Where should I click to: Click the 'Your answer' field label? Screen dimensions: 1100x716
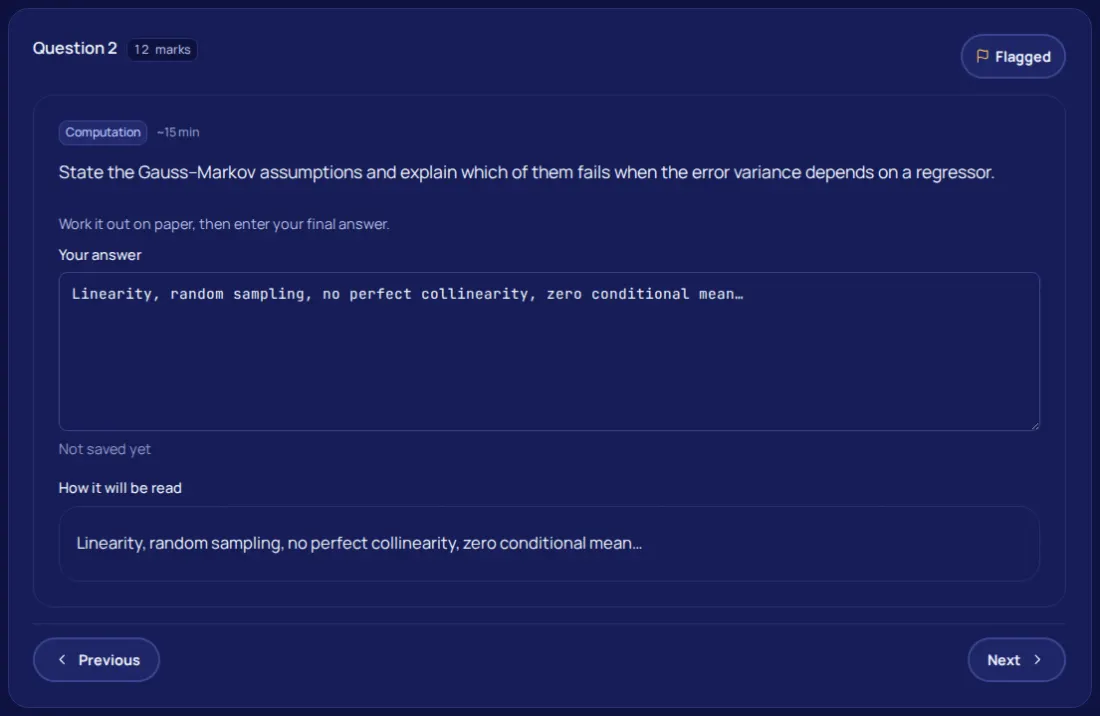coord(100,255)
